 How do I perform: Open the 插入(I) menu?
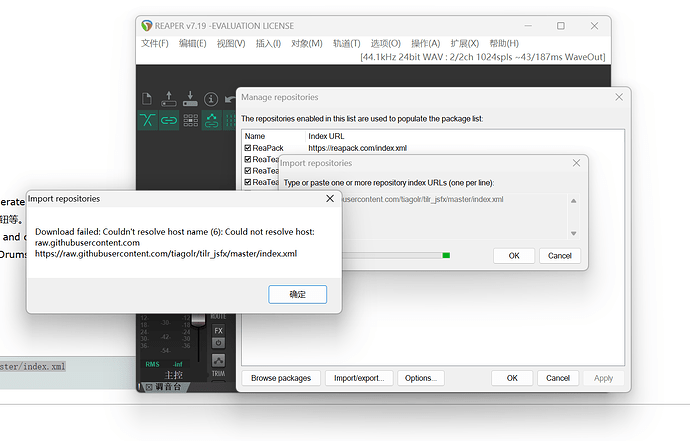[268, 43]
